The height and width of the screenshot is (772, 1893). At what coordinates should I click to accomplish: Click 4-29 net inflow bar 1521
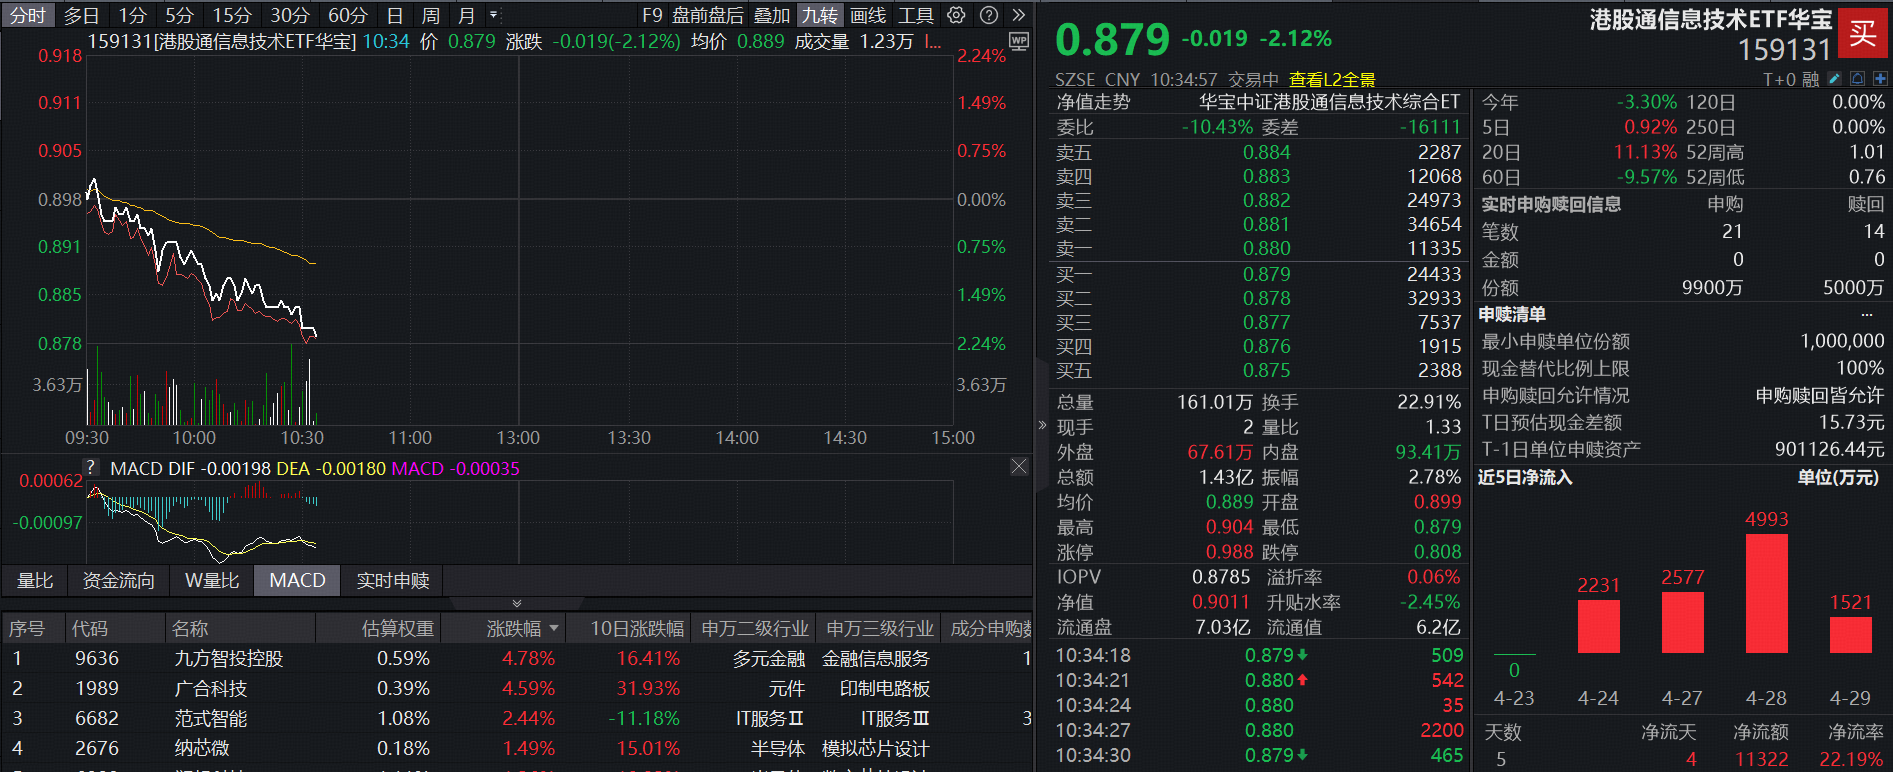tap(1851, 635)
